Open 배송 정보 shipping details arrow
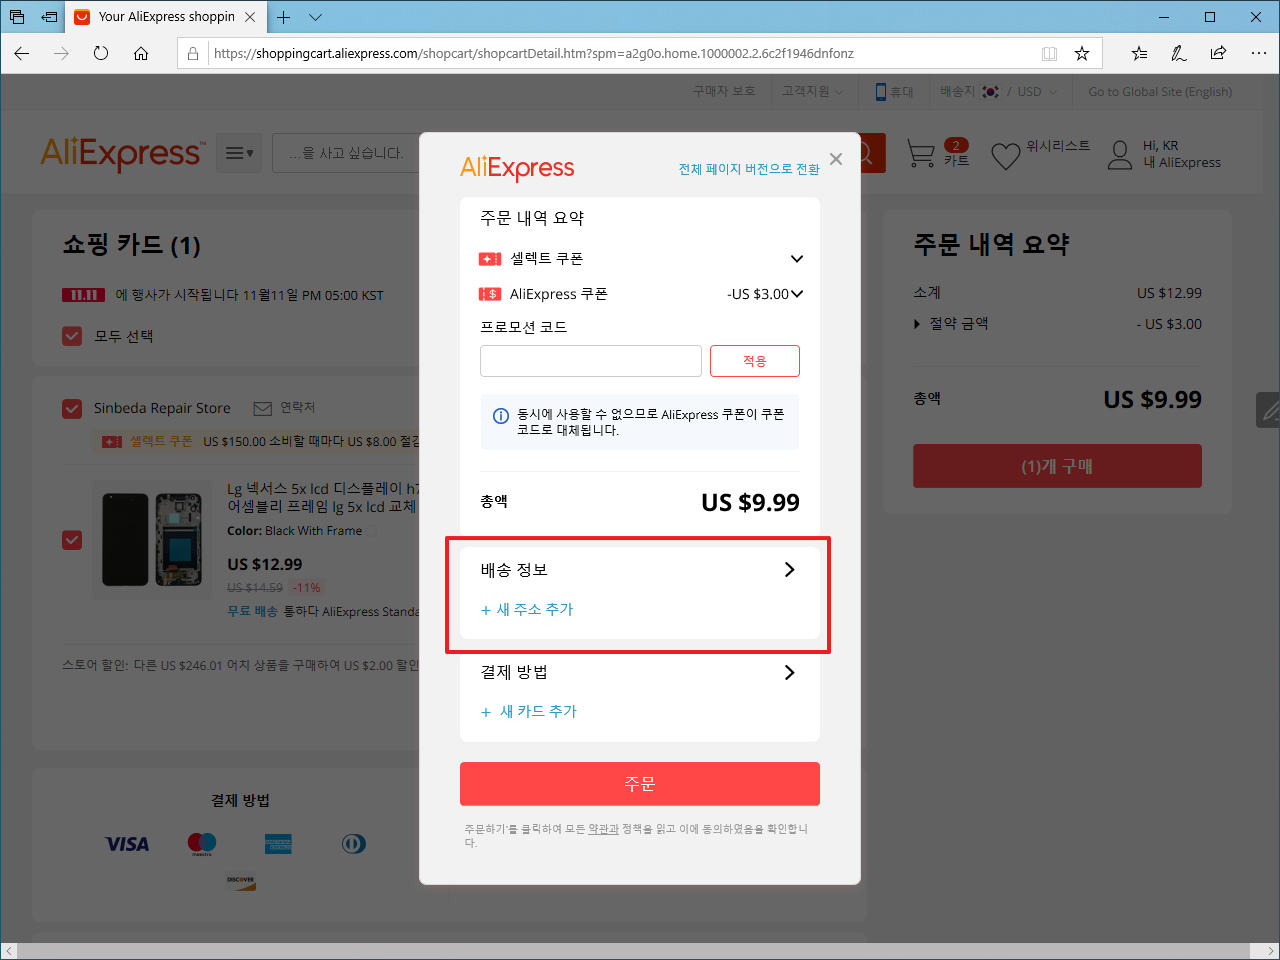1280x960 pixels. (x=789, y=569)
